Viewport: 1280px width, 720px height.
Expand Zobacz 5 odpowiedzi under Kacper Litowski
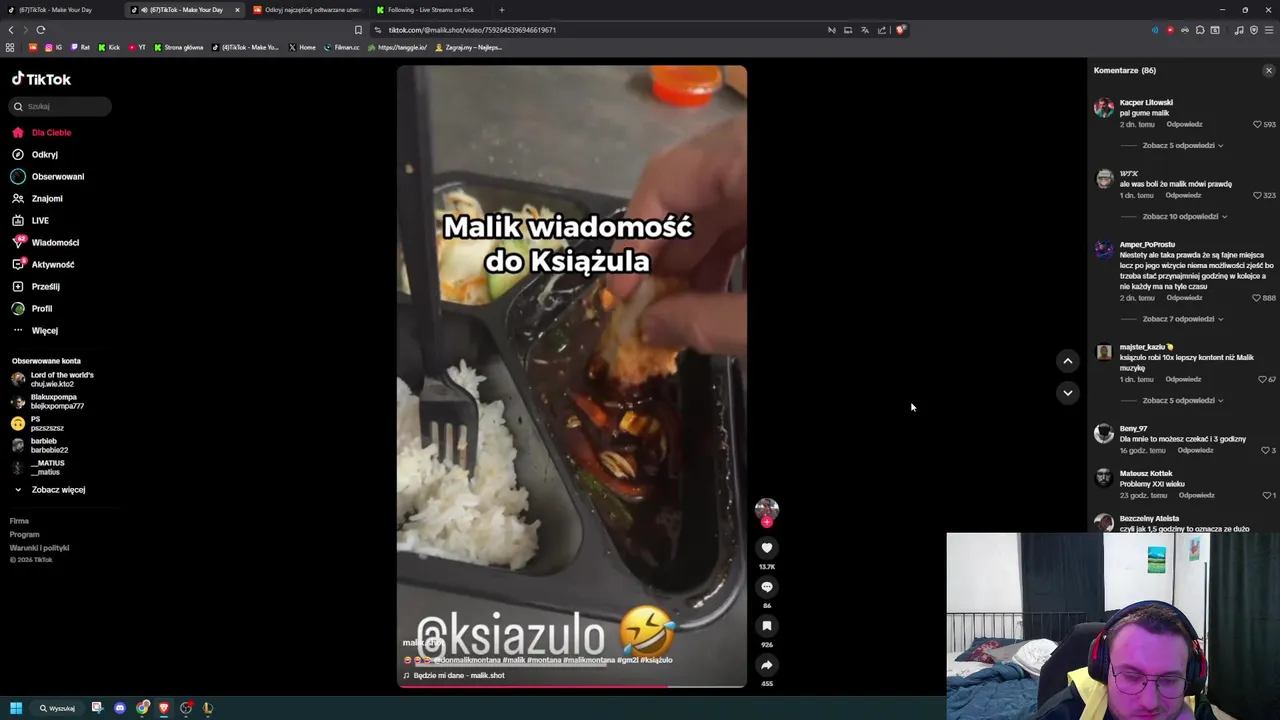pos(1183,146)
